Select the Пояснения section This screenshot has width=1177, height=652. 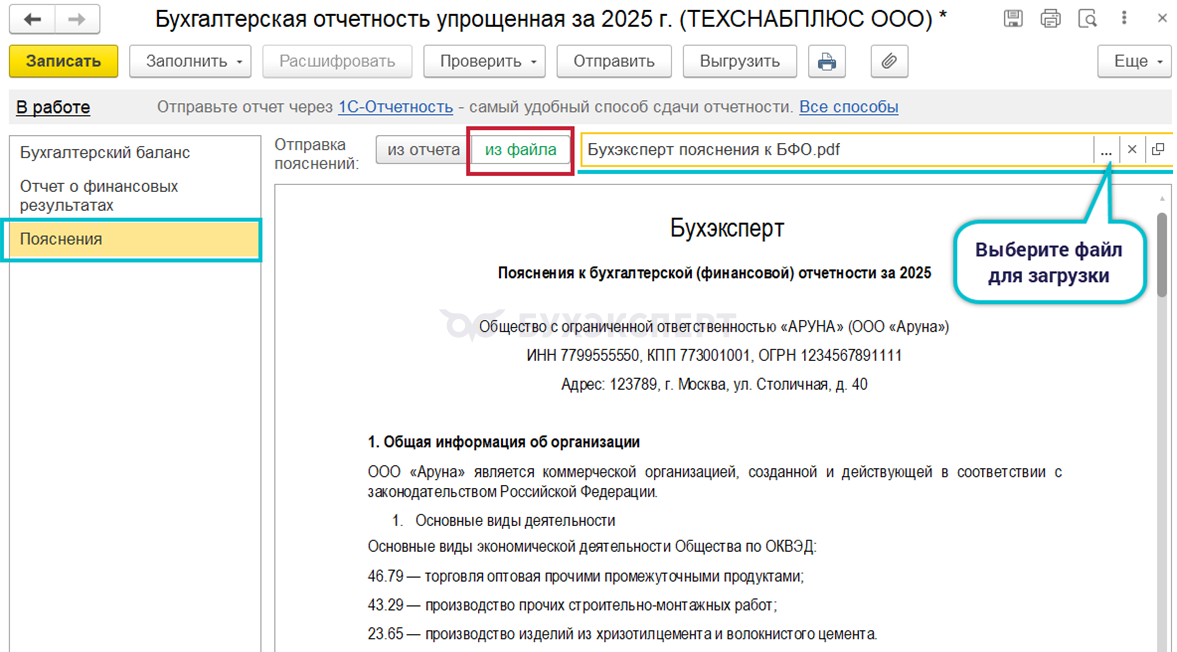click(x=133, y=239)
